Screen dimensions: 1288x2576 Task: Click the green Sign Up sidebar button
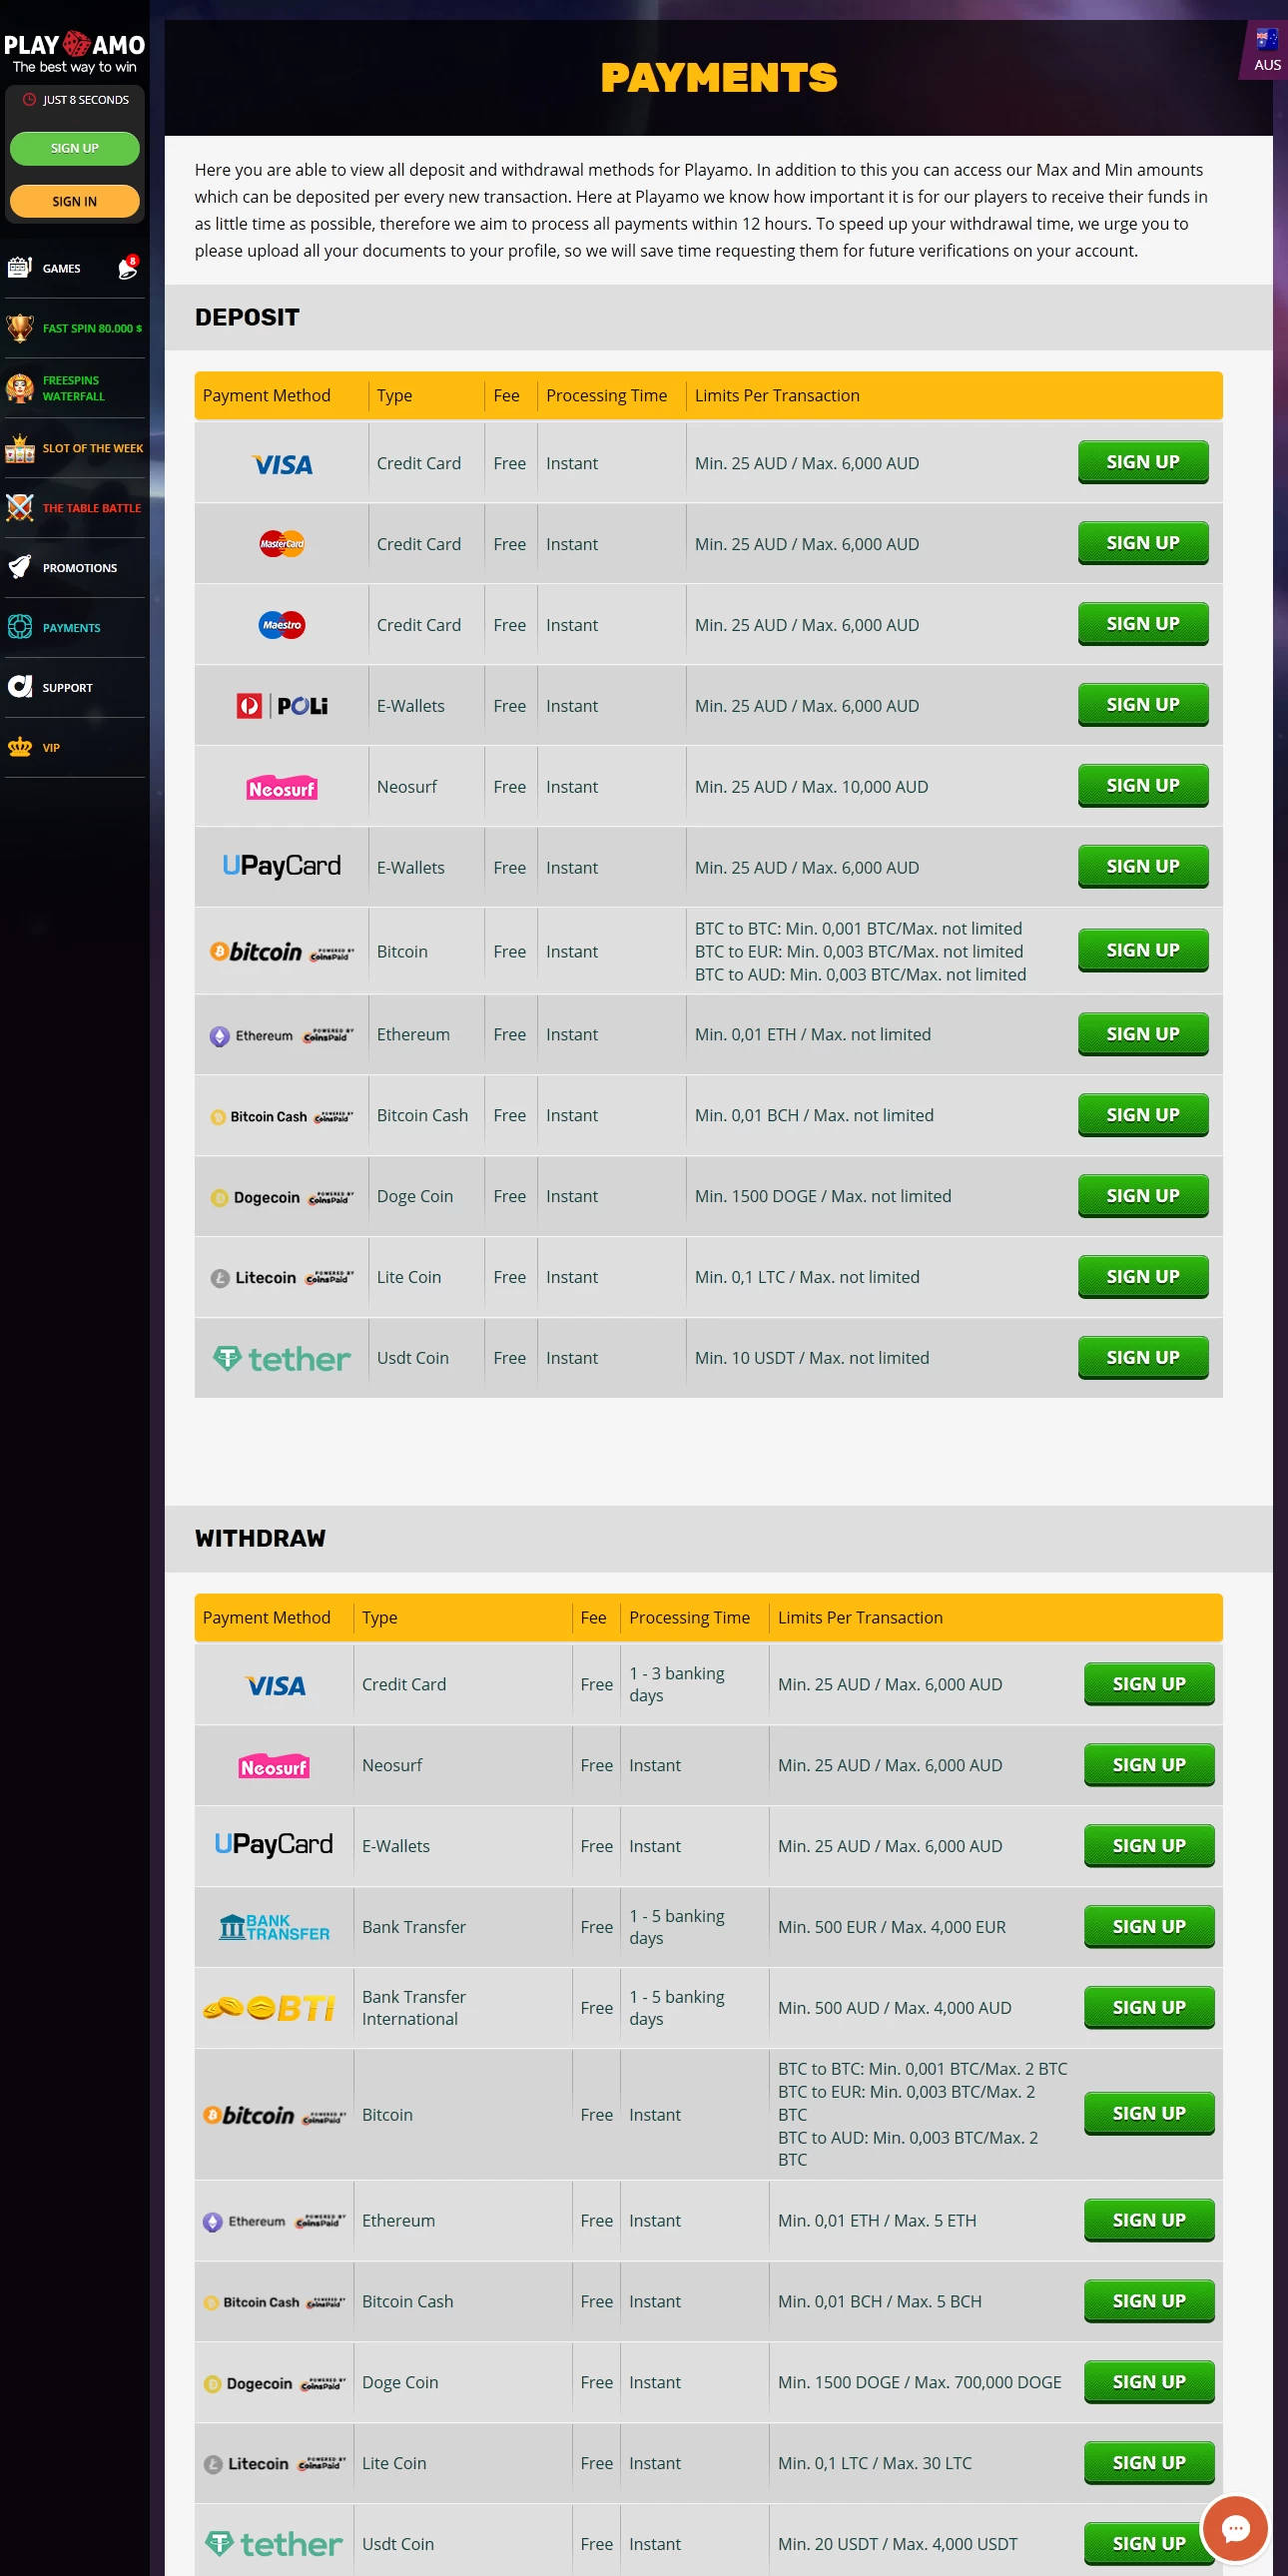(x=75, y=148)
